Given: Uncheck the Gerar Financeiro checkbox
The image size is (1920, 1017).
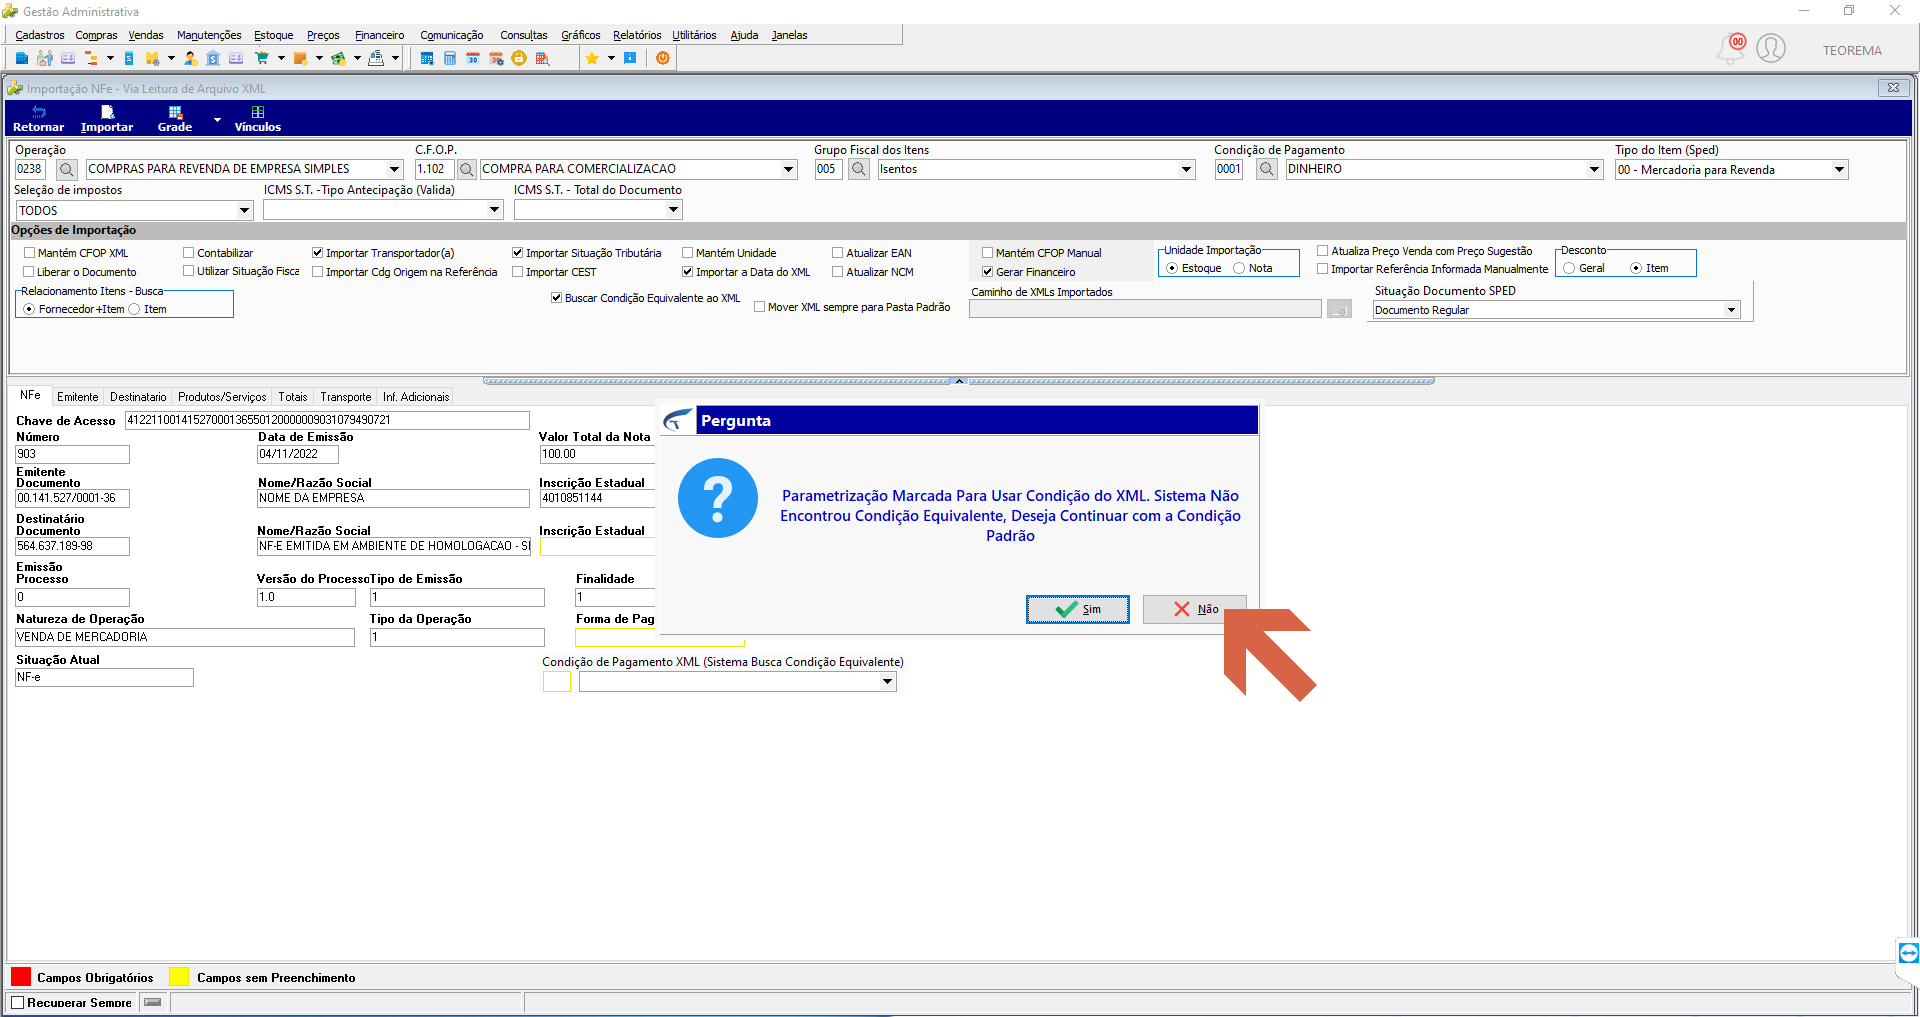Looking at the screenshot, I should coord(987,272).
